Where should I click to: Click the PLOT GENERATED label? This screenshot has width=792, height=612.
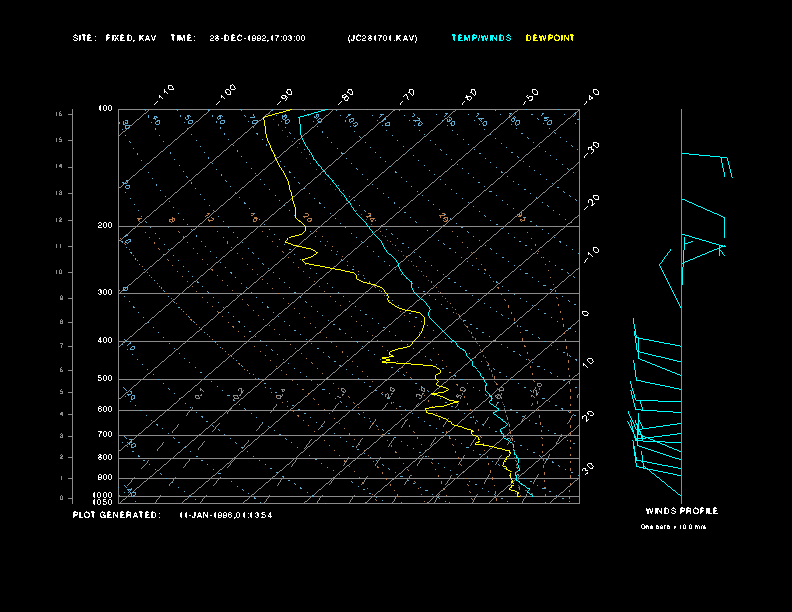(x=115, y=515)
